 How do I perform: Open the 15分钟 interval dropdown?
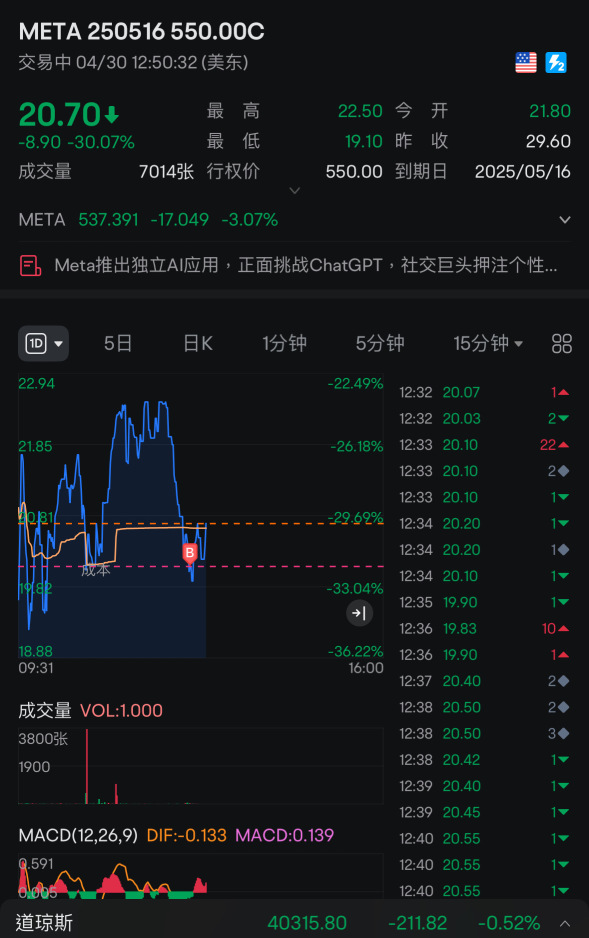(488, 343)
